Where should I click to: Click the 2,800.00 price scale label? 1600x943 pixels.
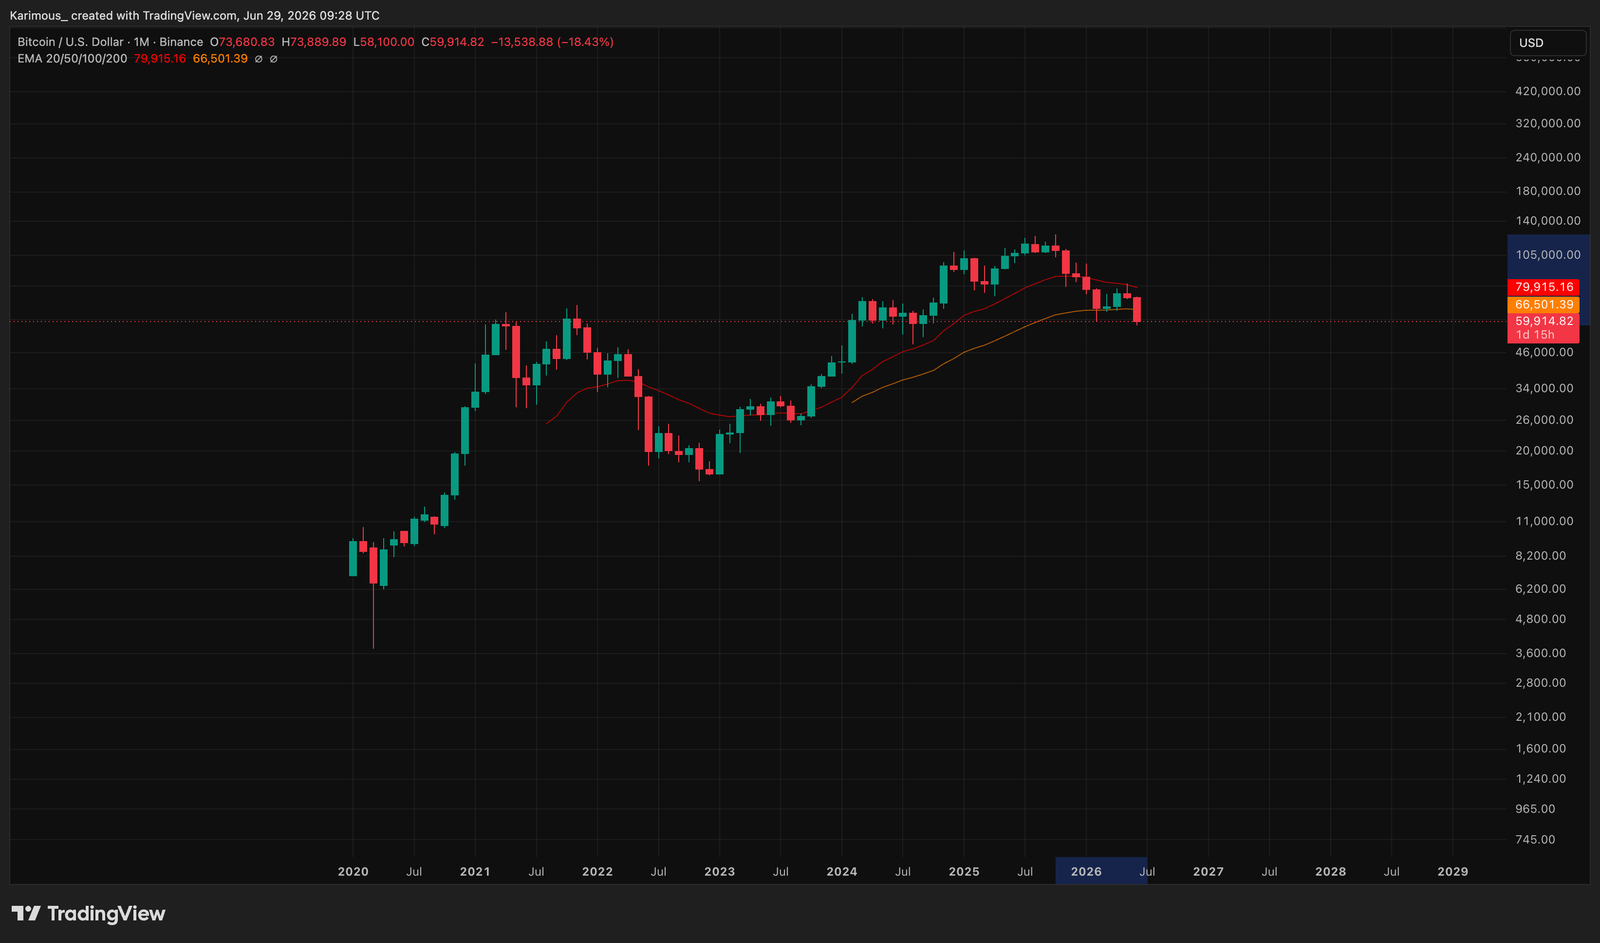[x=1541, y=683]
